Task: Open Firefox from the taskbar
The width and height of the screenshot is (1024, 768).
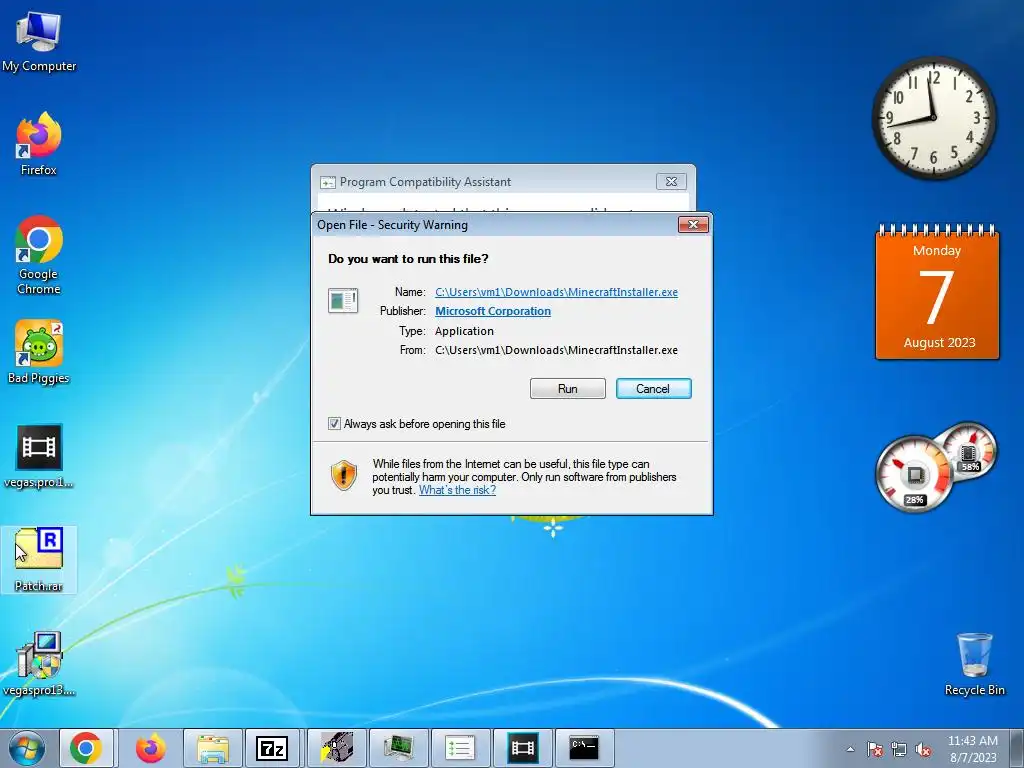Action: [150, 748]
